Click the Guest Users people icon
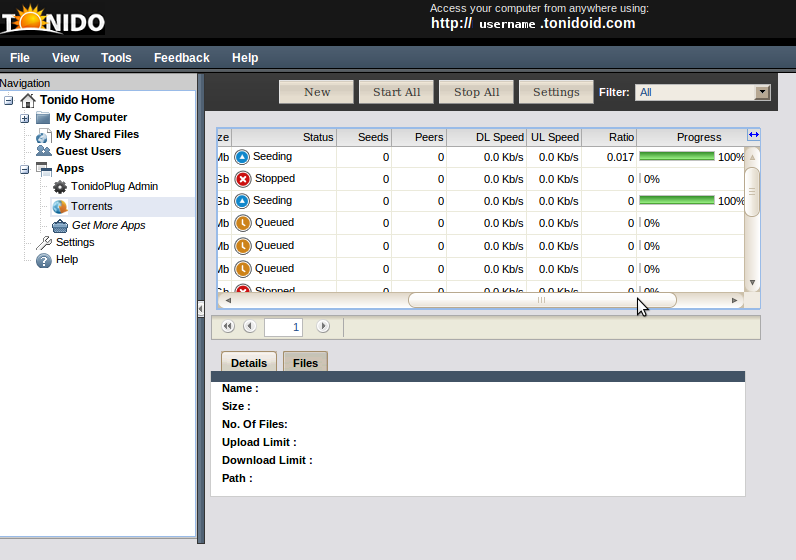This screenshot has height=560, width=796. (43, 152)
